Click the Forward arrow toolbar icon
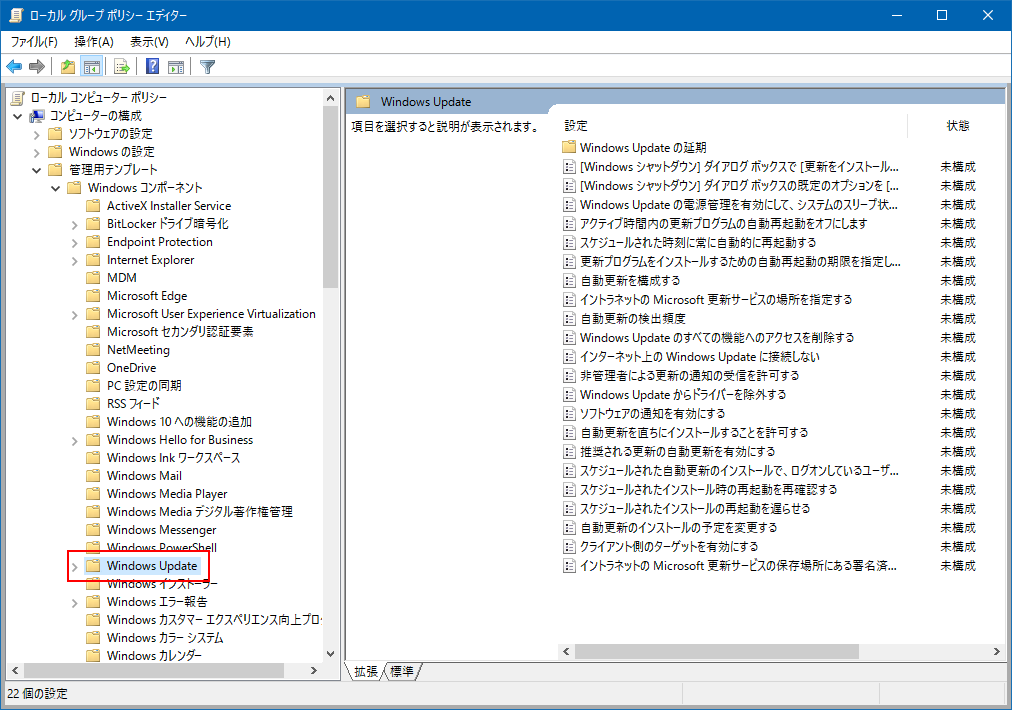Viewport: 1012px width, 710px height. 37,66
